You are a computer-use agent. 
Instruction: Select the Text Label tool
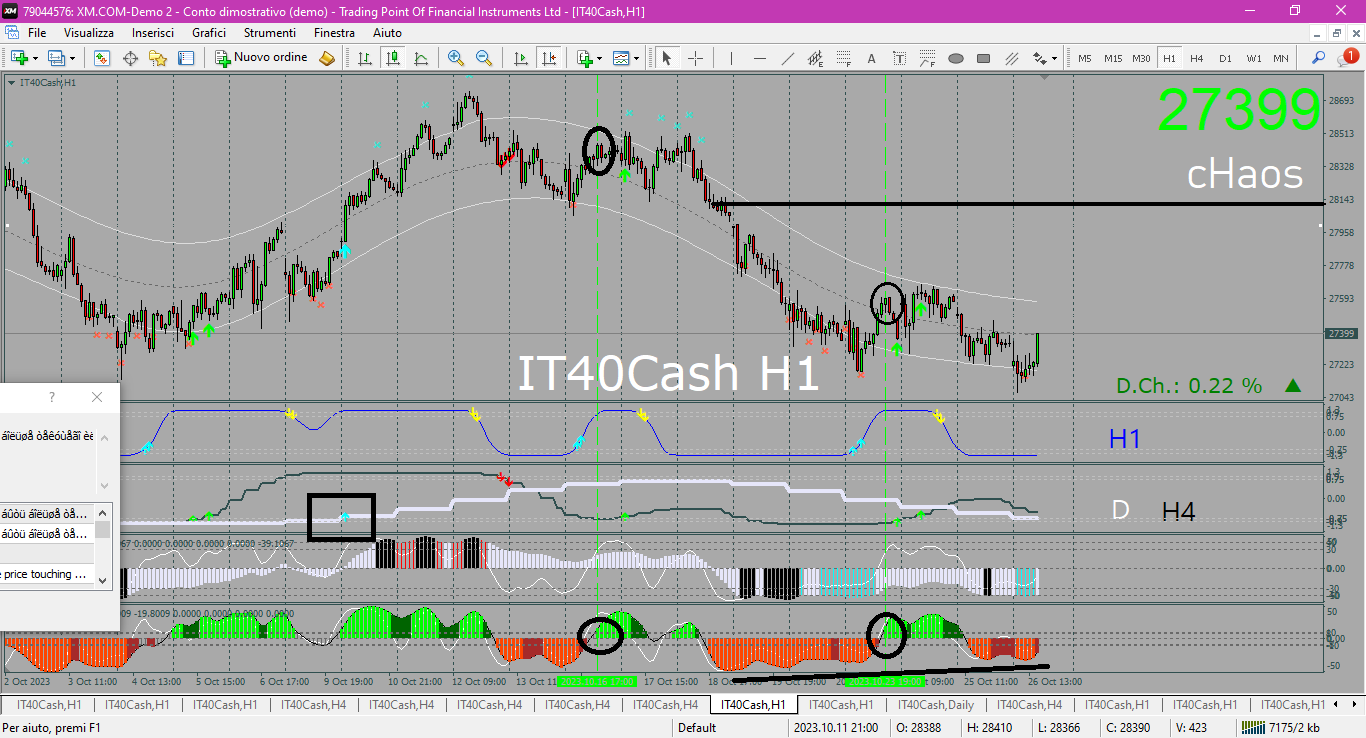[900, 58]
